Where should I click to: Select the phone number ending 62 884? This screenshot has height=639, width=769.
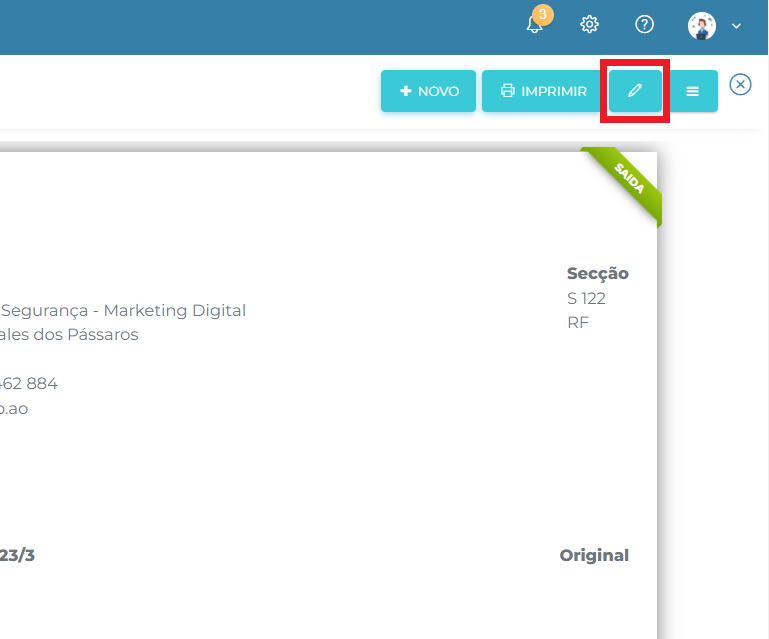[x=28, y=383]
